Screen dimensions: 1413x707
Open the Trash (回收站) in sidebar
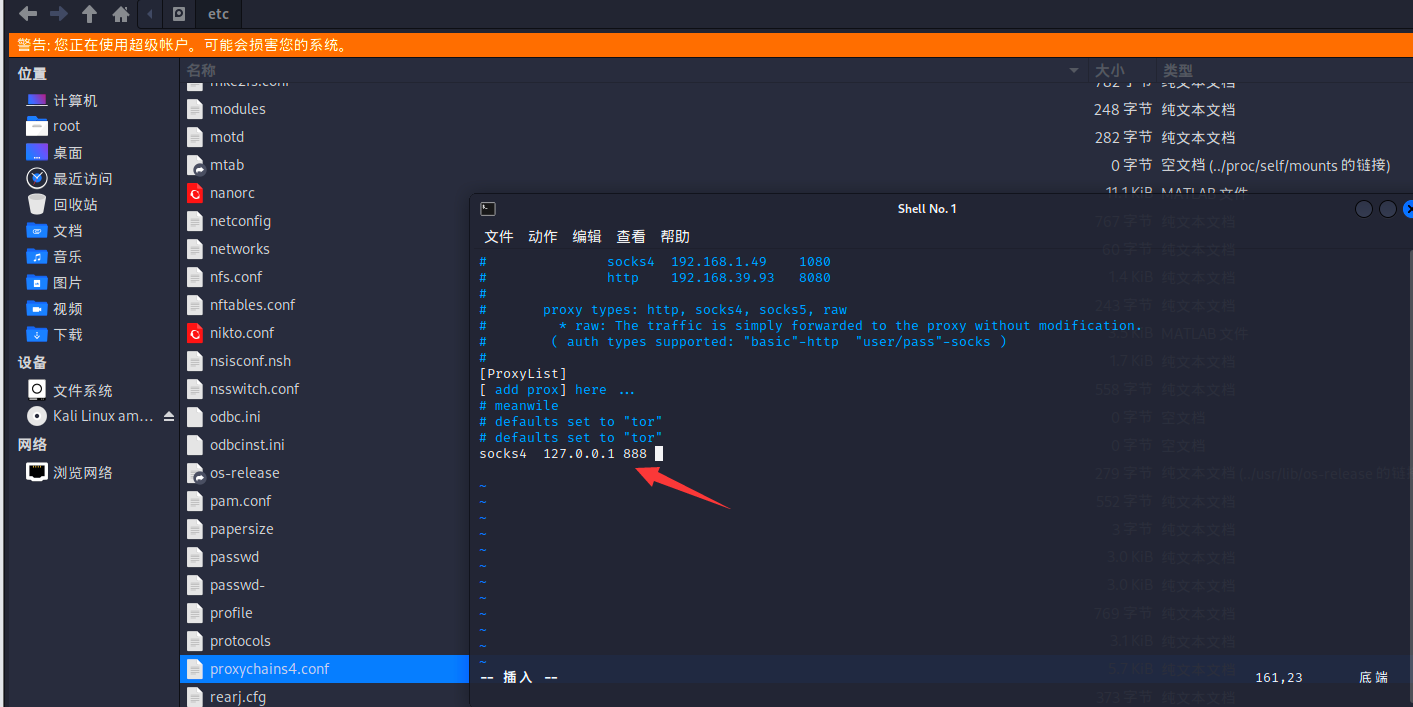click(x=75, y=205)
